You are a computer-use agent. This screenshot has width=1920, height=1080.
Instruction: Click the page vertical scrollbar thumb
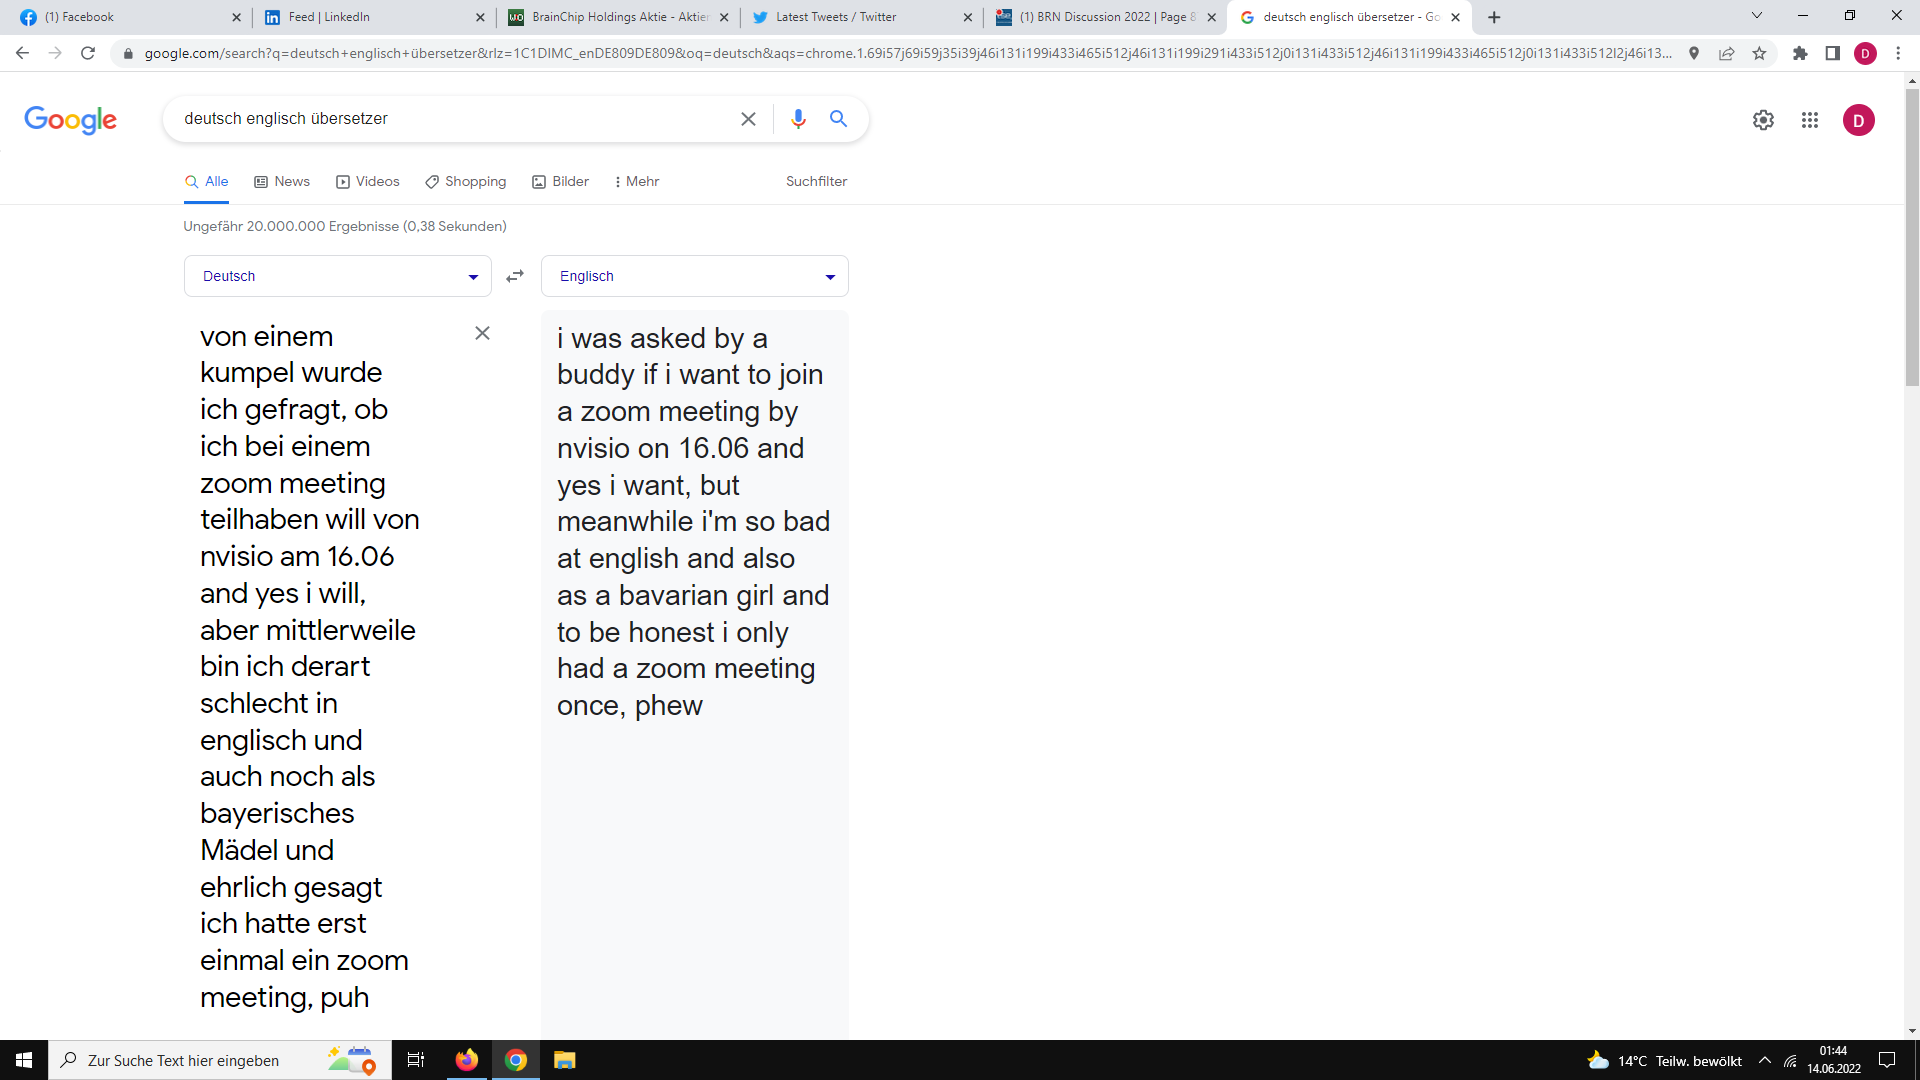1912,237
